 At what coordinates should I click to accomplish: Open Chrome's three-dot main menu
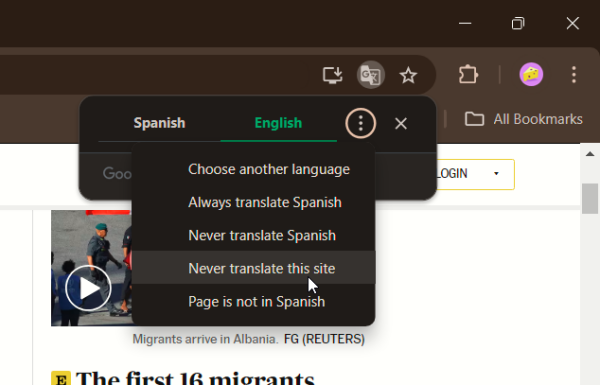tap(574, 74)
